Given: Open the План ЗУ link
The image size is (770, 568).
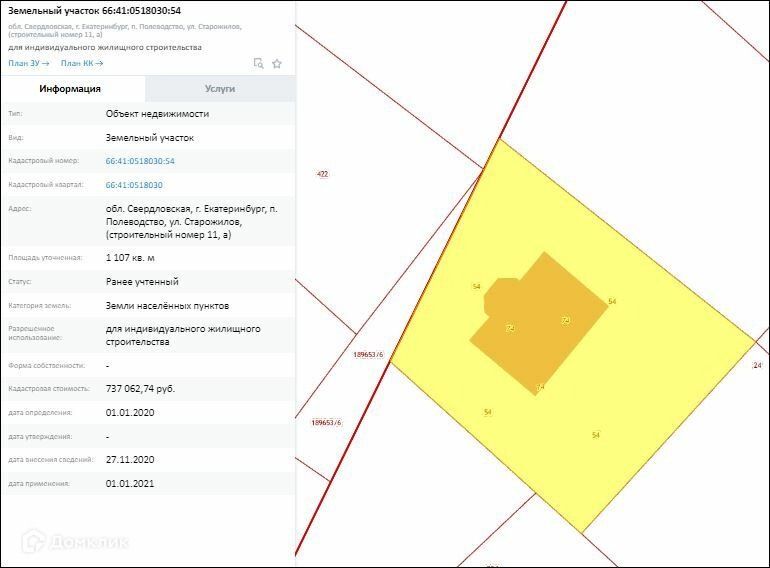Looking at the screenshot, I should (x=29, y=63).
